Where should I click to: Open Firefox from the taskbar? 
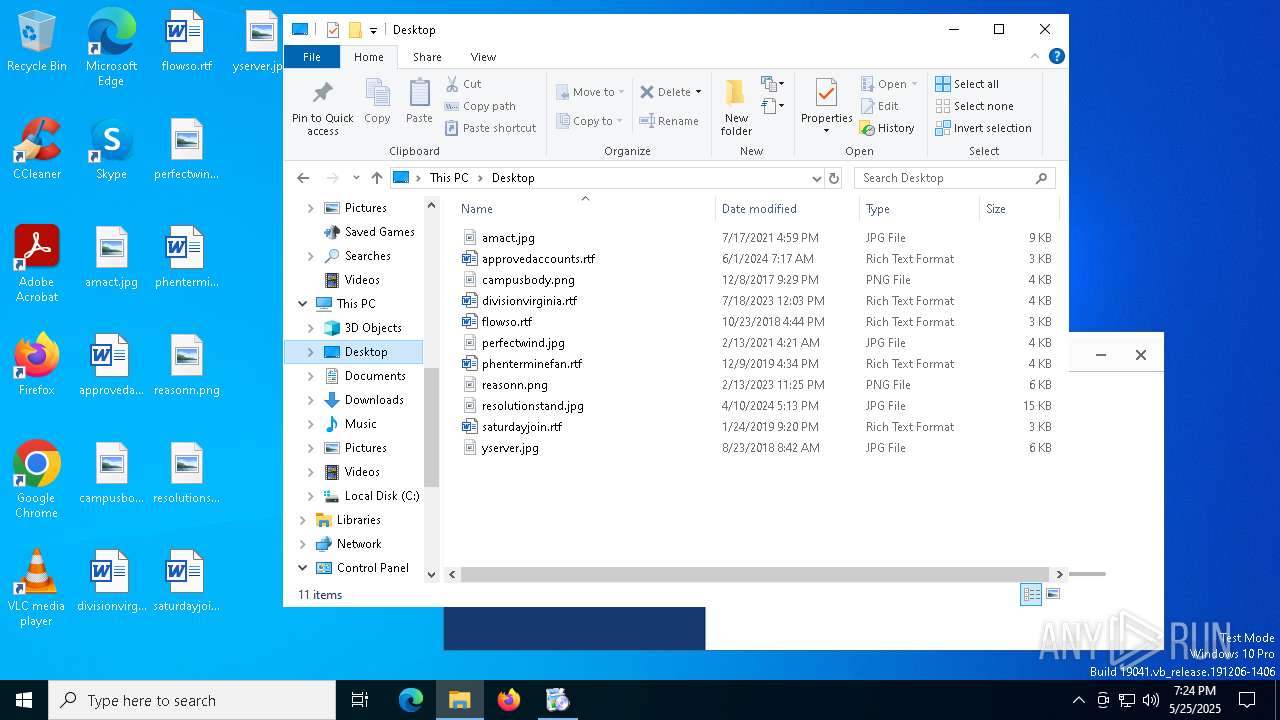tap(509, 700)
